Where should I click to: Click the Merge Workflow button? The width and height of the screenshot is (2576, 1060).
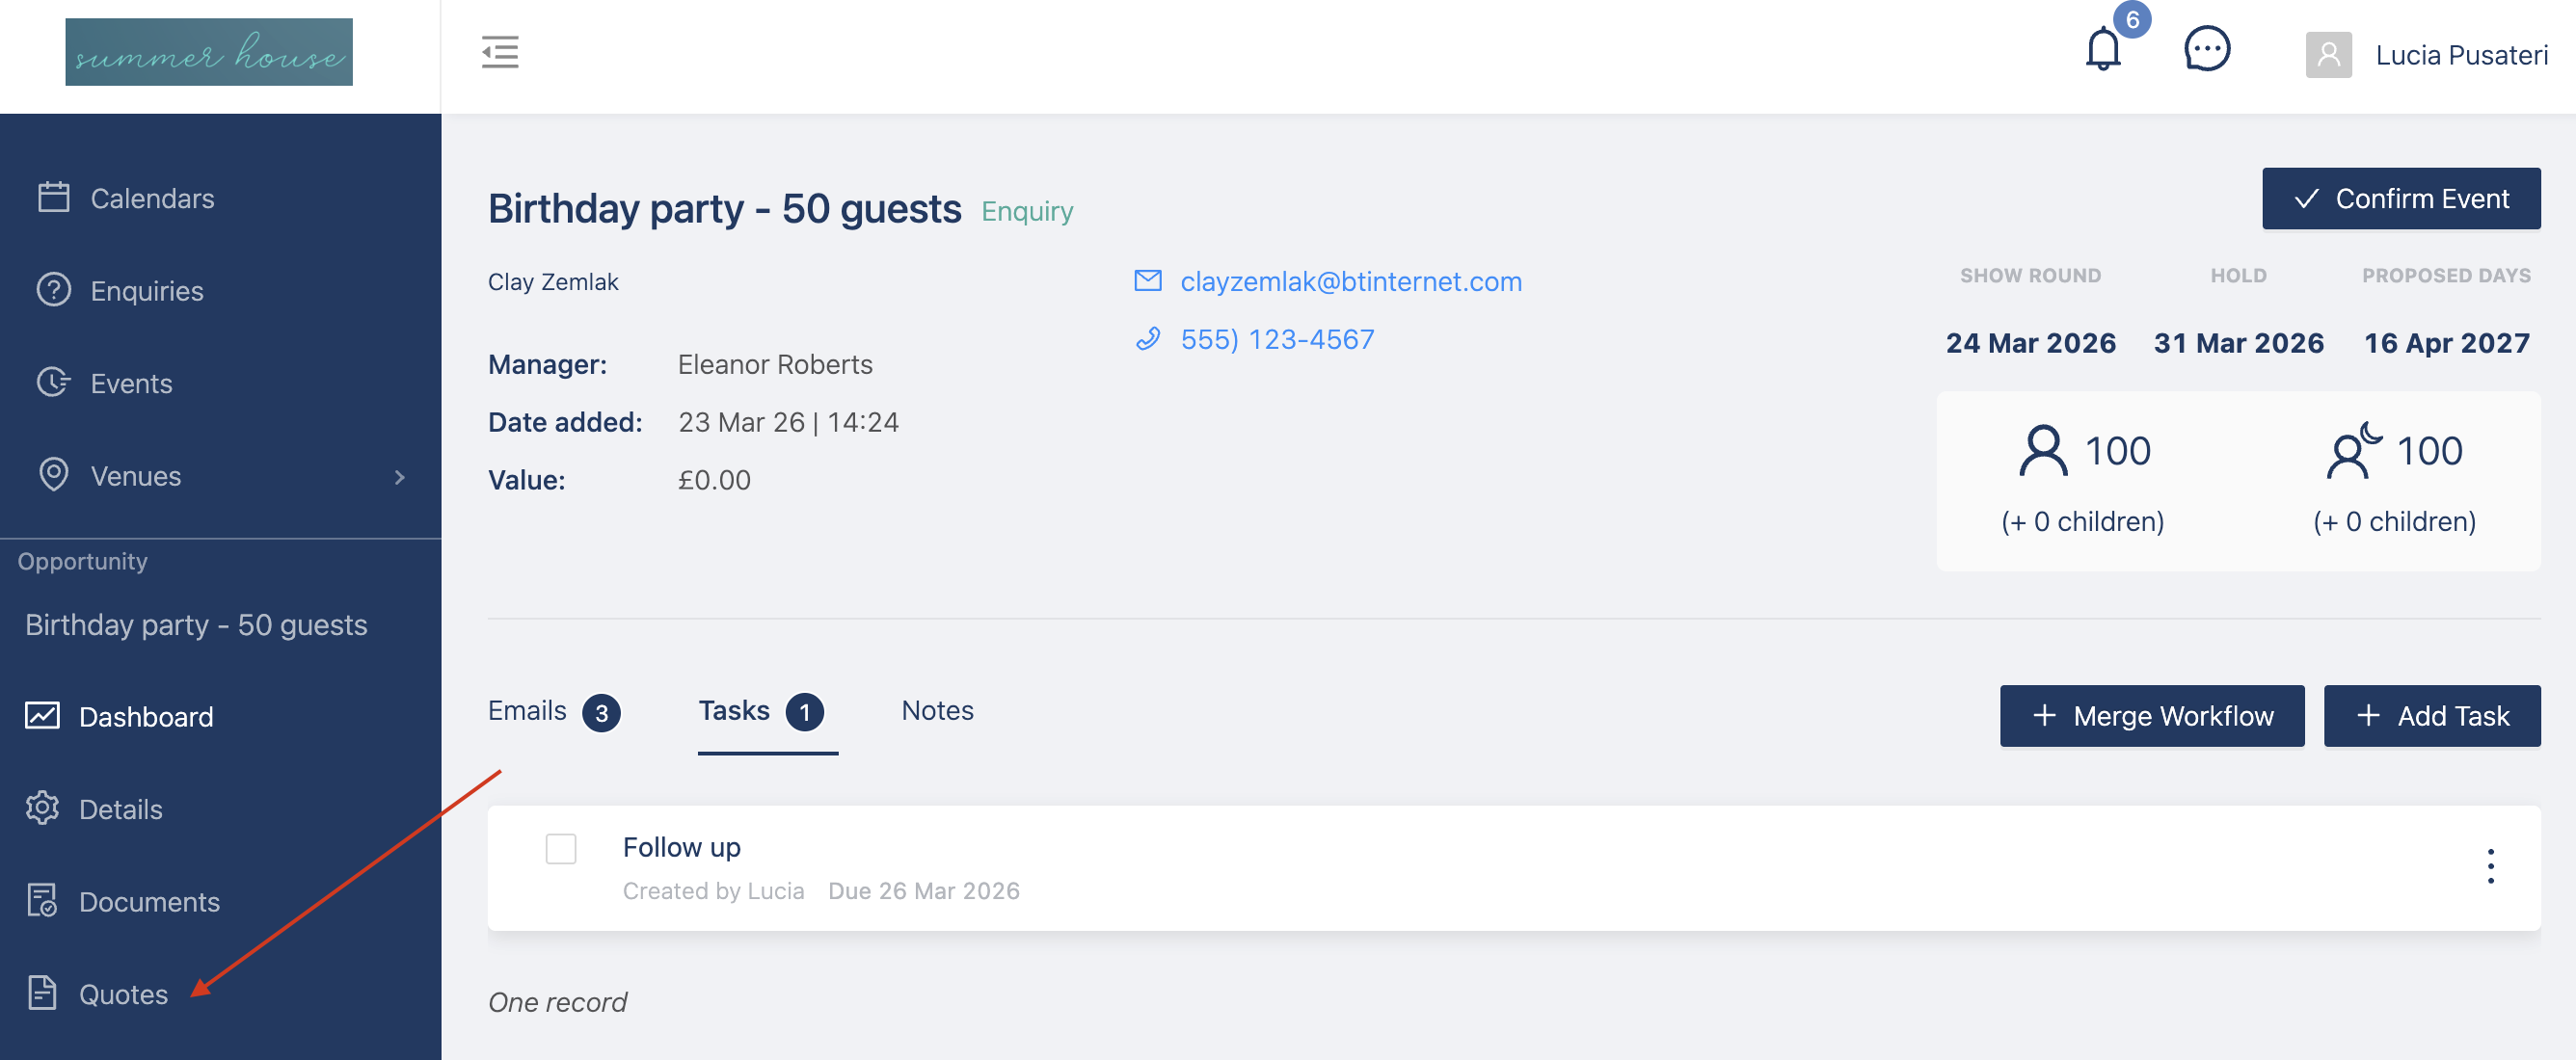pyautogui.click(x=2151, y=716)
